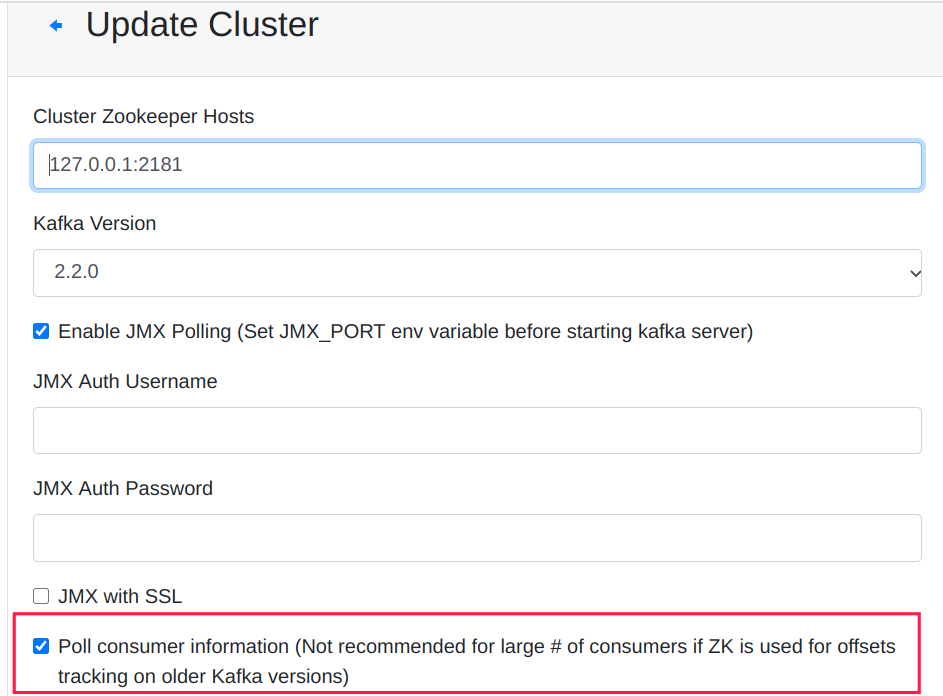Click into the JMX Auth Username field
Screen dimensions: 943x696
[477, 430]
